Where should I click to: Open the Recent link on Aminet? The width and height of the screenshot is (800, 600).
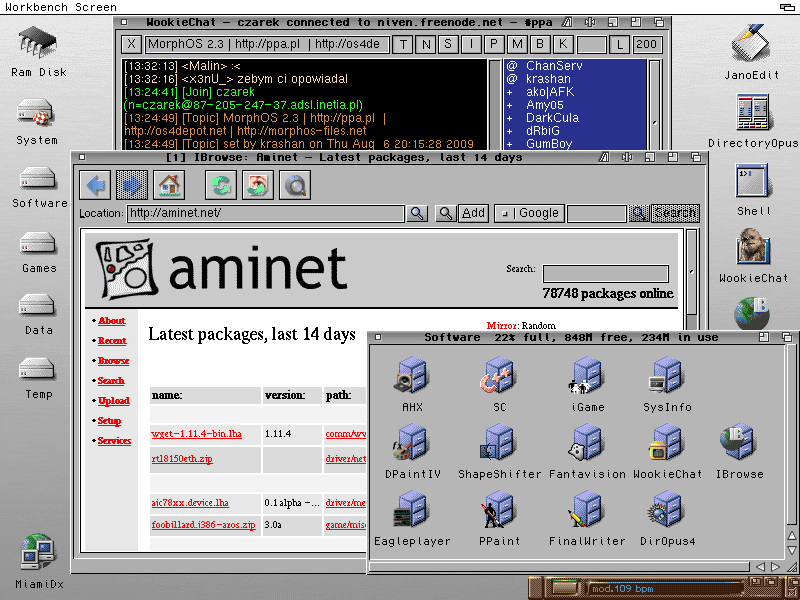pos(112,341)
